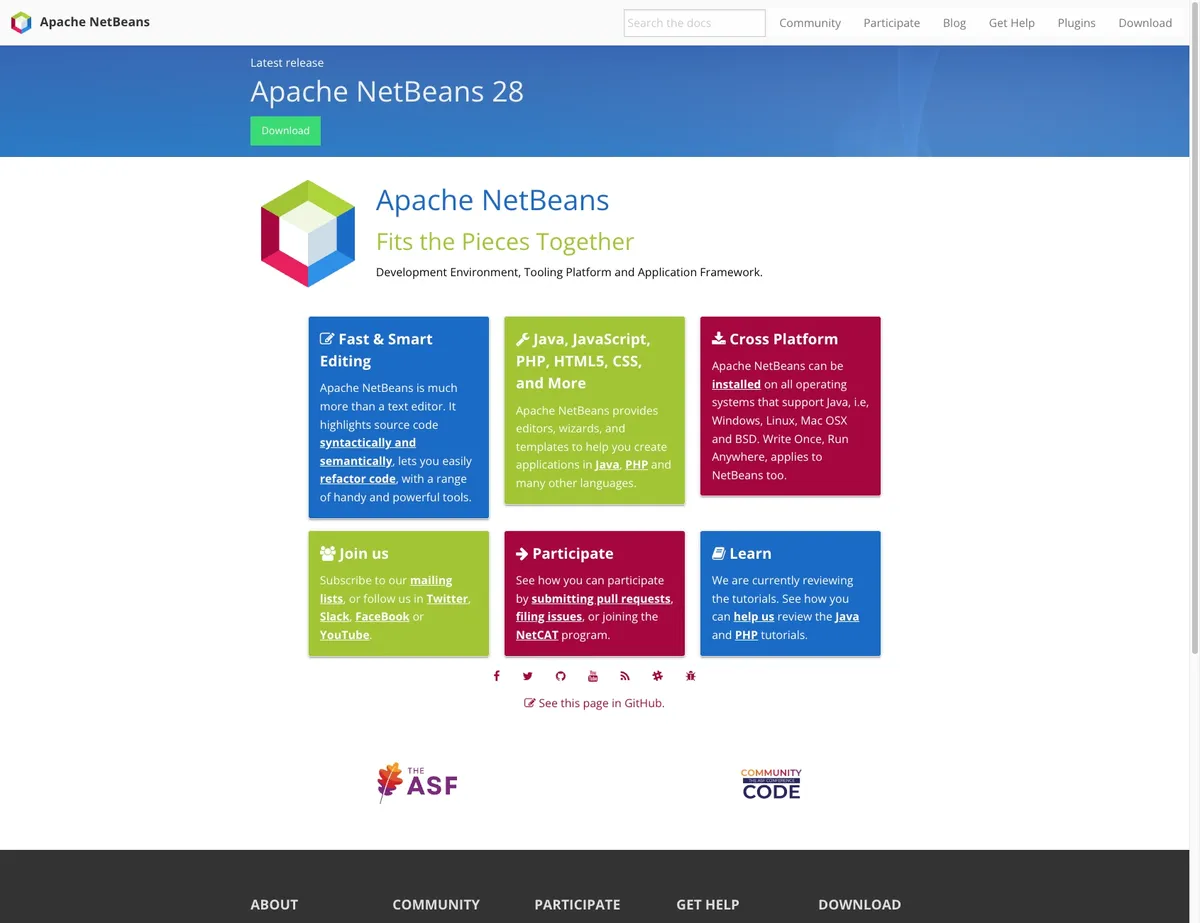
Task: Open the YouTube icon
Action: [x=593, y=676]
